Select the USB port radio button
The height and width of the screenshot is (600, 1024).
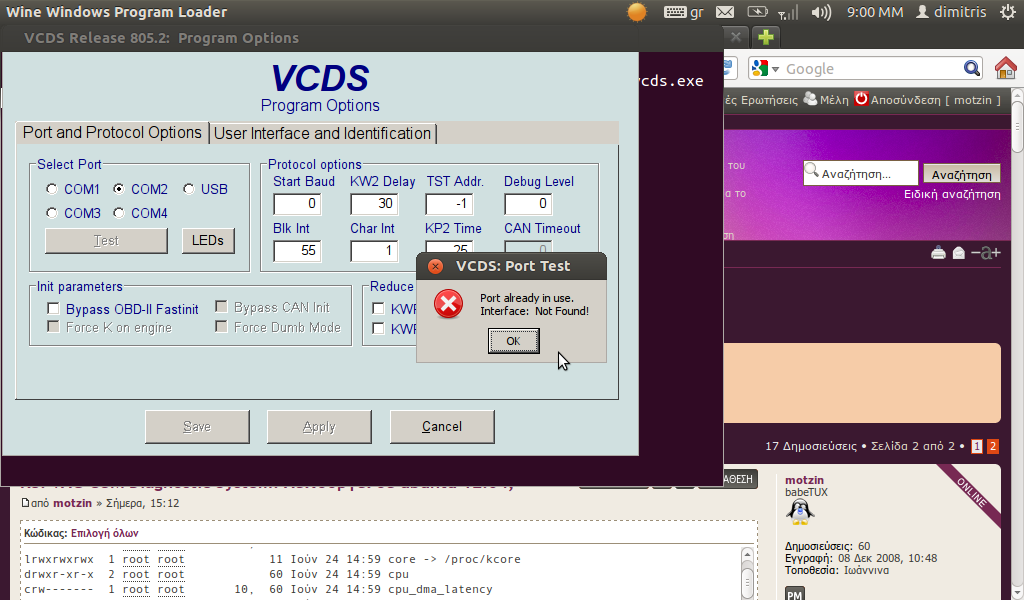(x=189, y=189)
